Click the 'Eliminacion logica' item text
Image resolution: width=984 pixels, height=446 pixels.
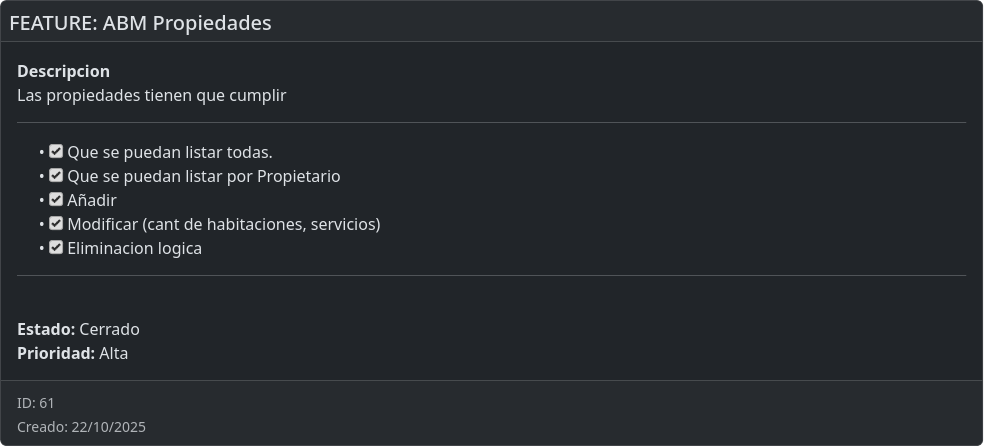tap(135, 249)
